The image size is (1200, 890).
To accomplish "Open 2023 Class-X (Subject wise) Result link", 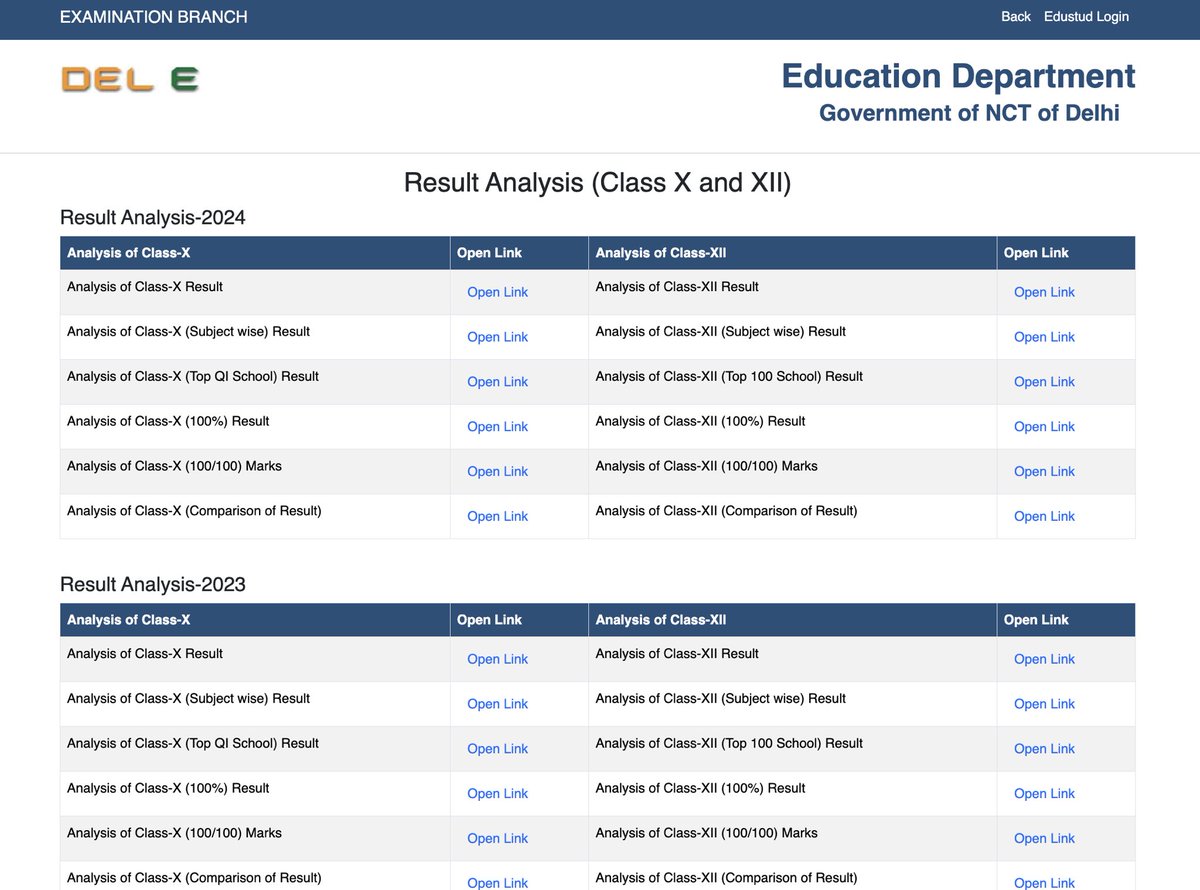I will coord(497,704).
